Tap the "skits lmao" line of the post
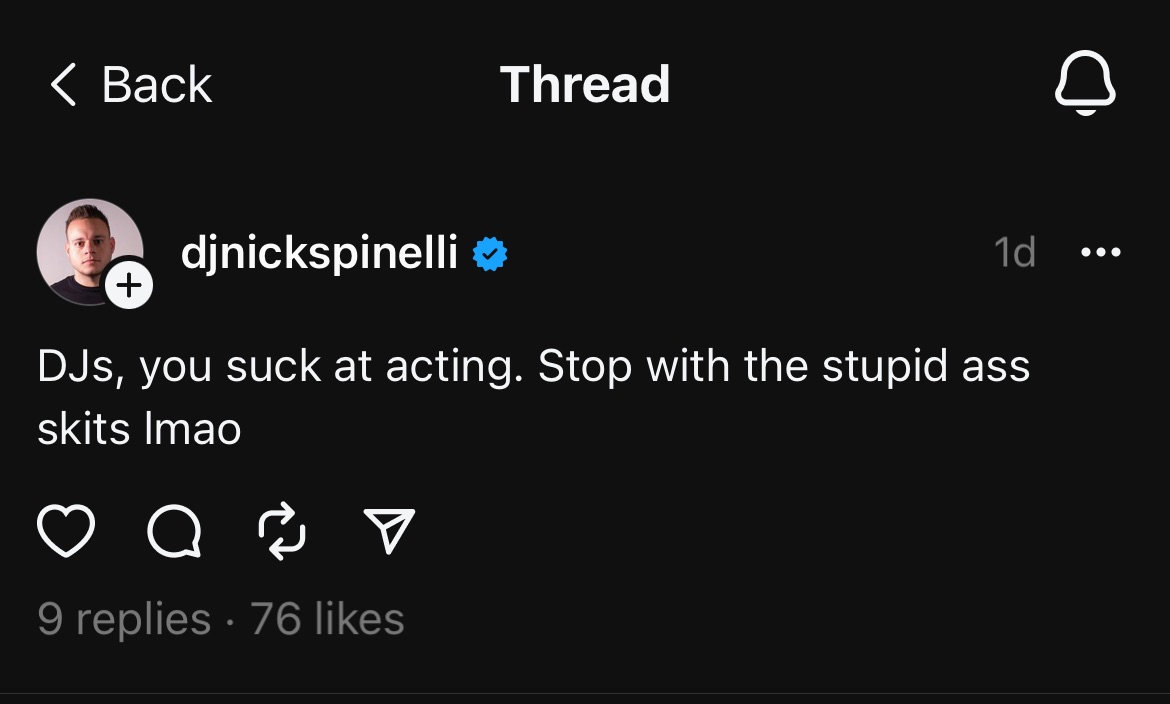The image size is (1170, 704). coord(139,430)
